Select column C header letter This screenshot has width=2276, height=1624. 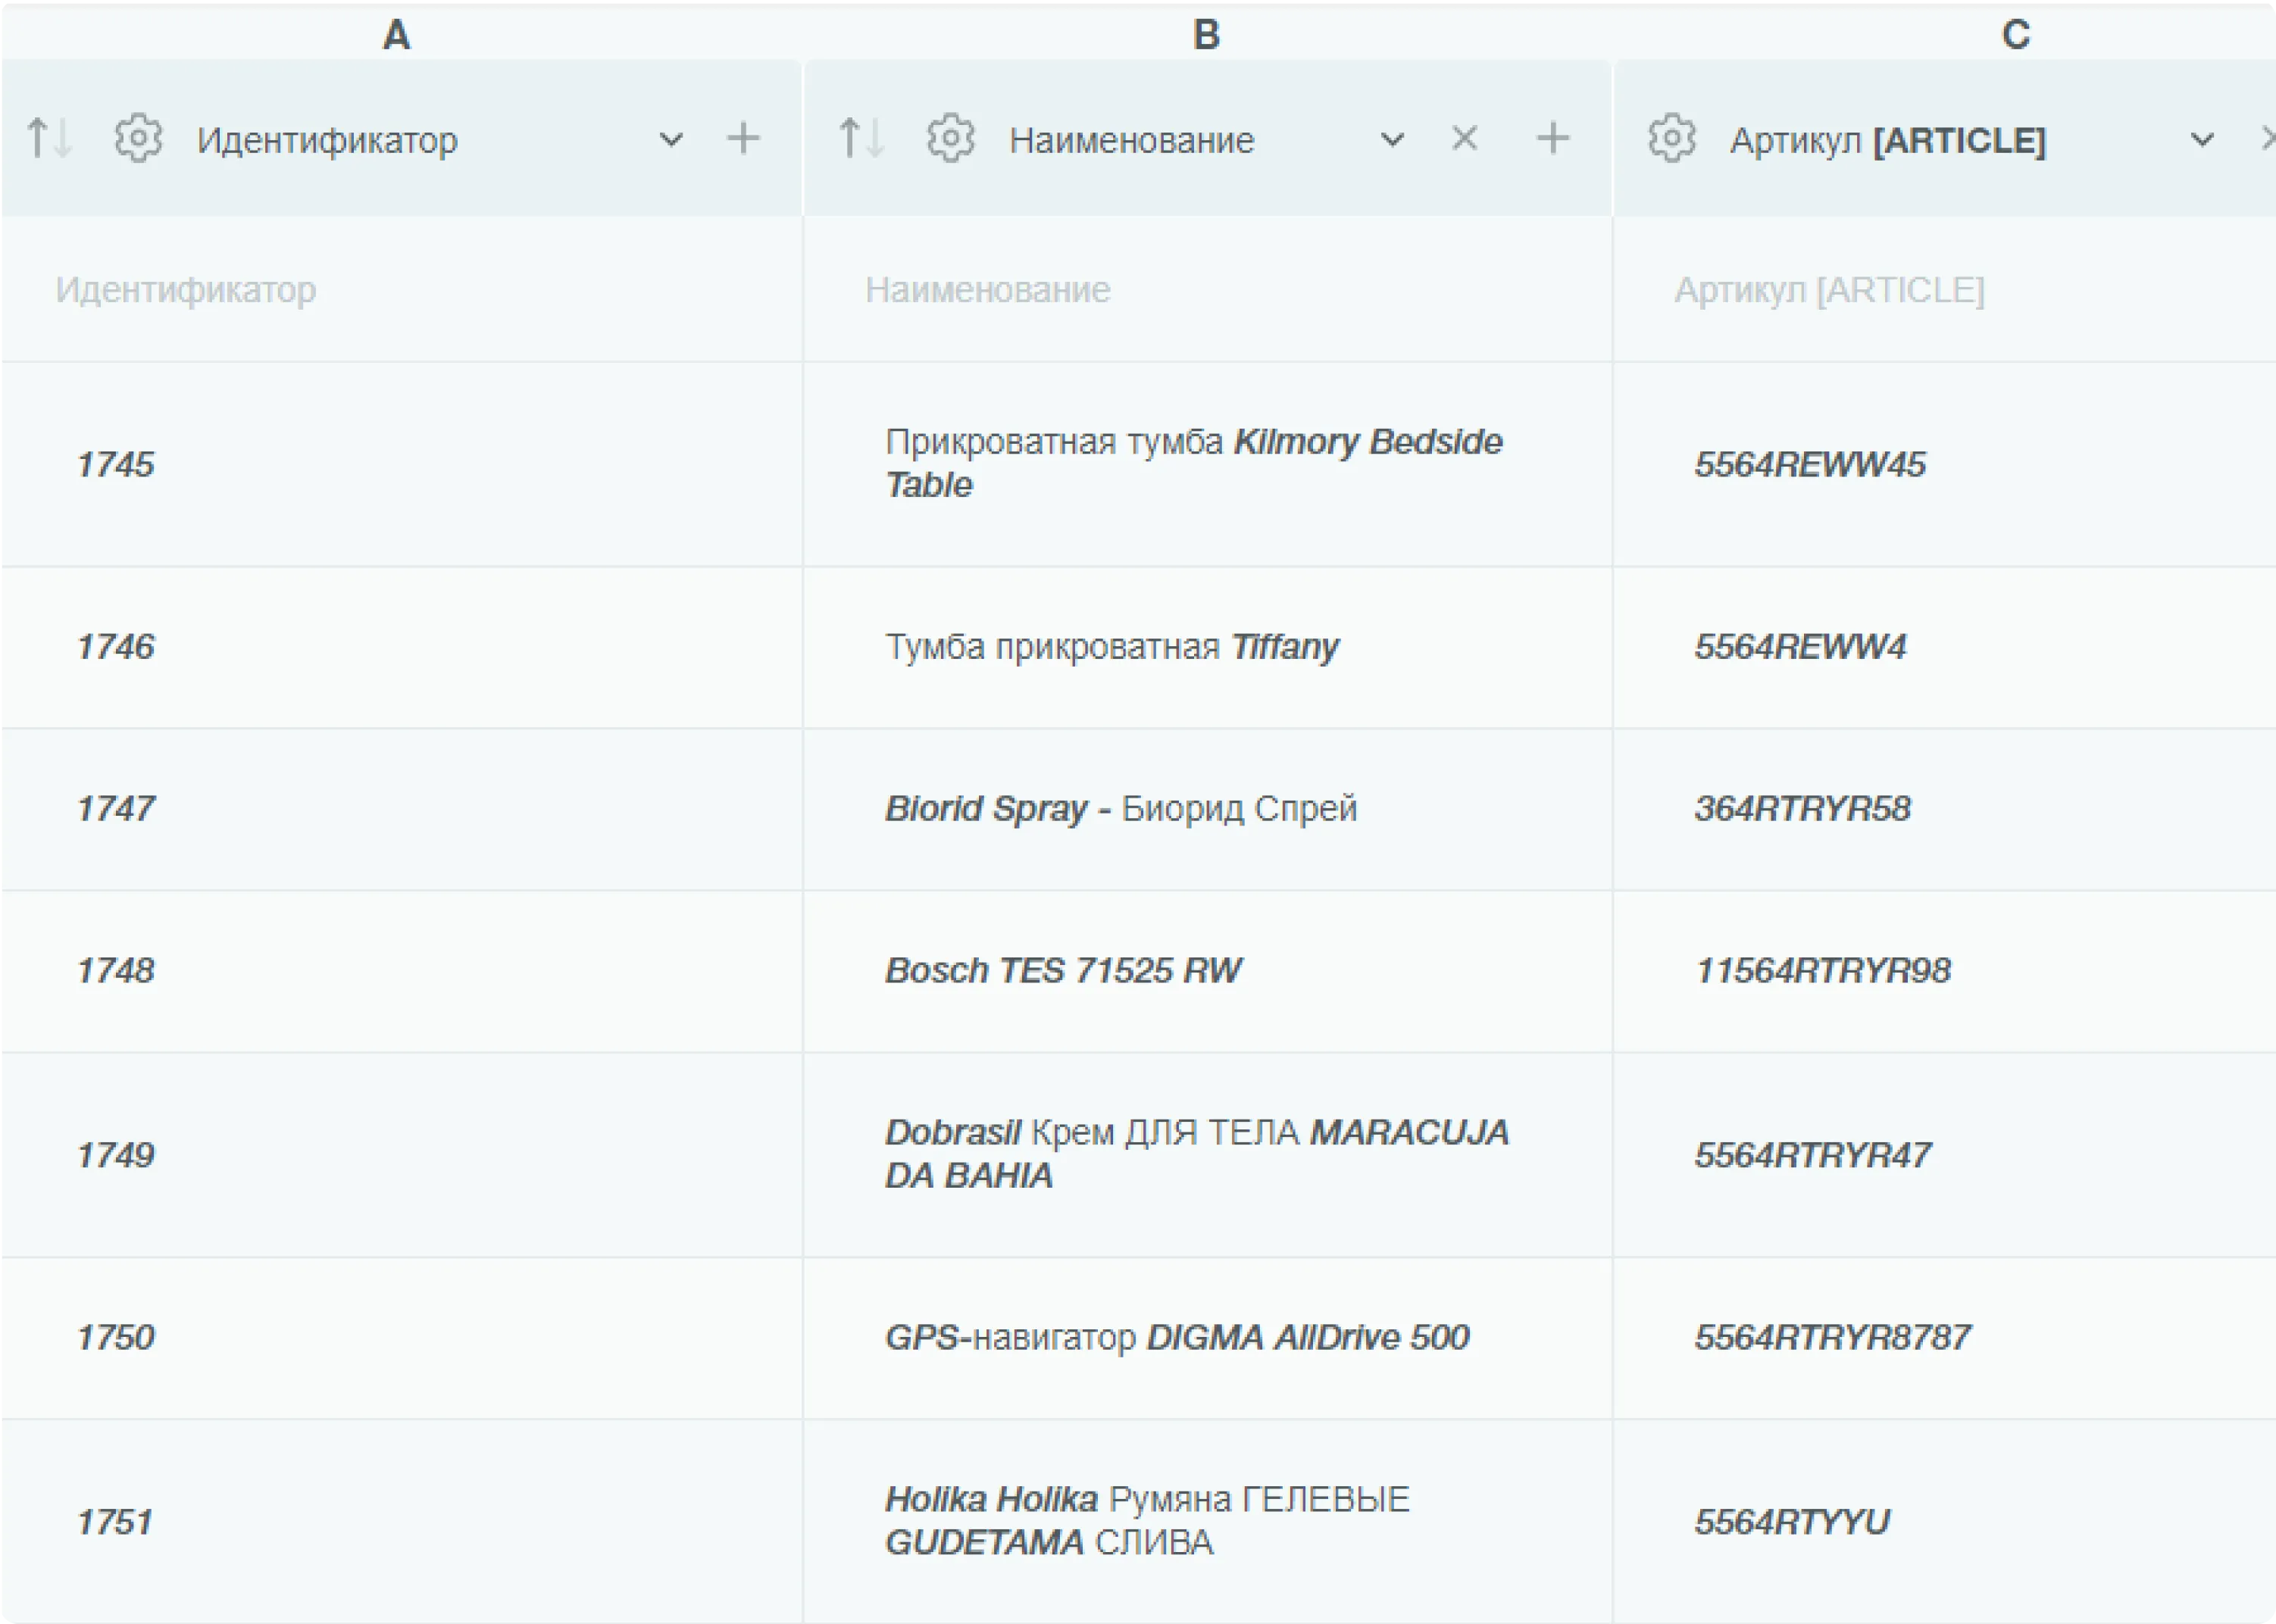[x=2015, y=35]
